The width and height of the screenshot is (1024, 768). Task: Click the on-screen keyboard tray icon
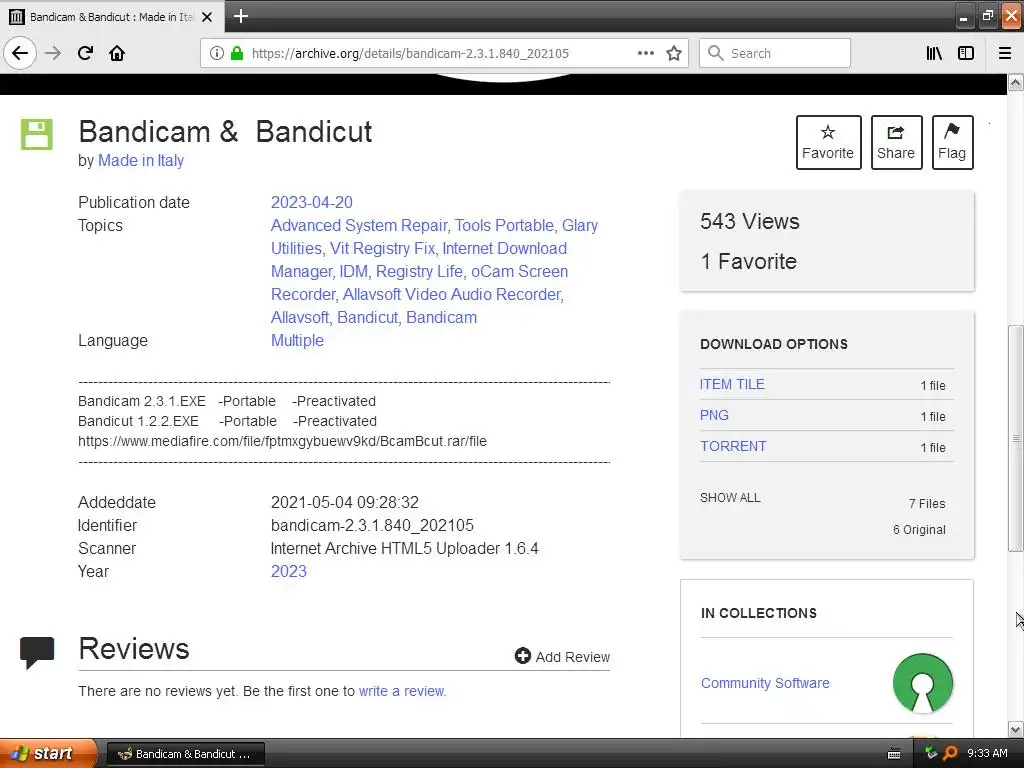coord(894,754)
